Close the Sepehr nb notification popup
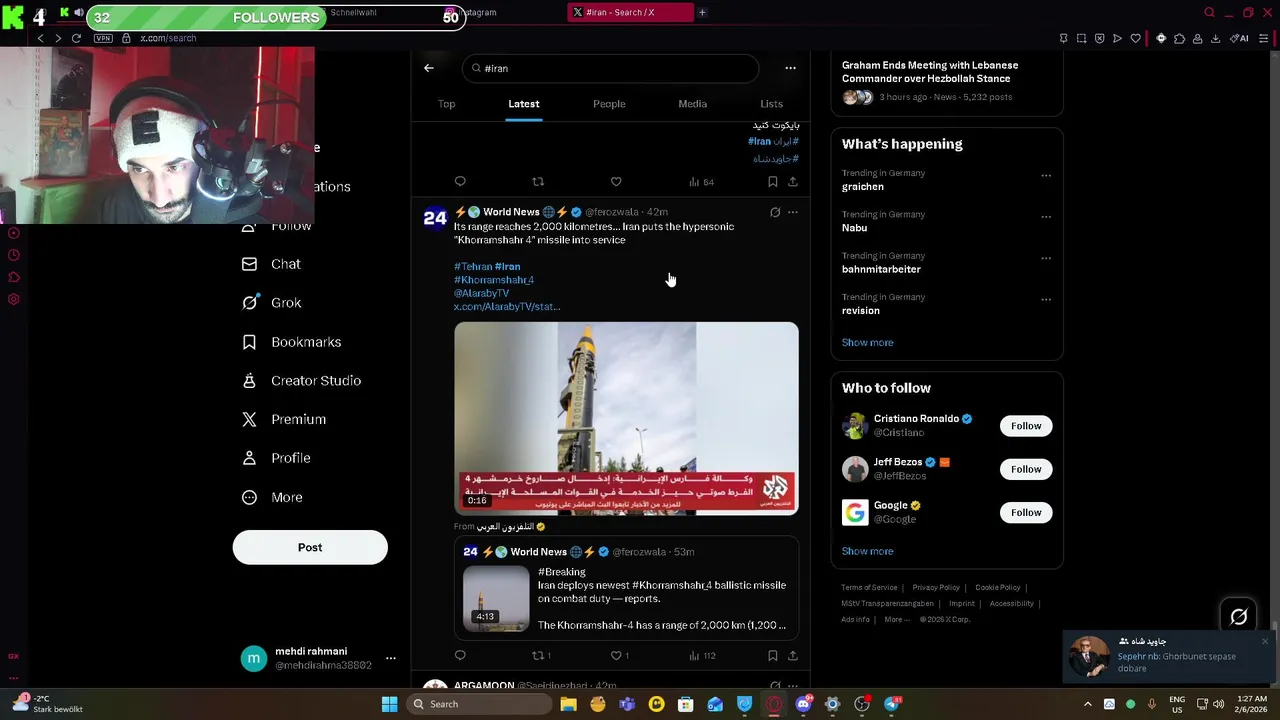The height and width of the screenshot is (720, 1280). (1265, 641)
